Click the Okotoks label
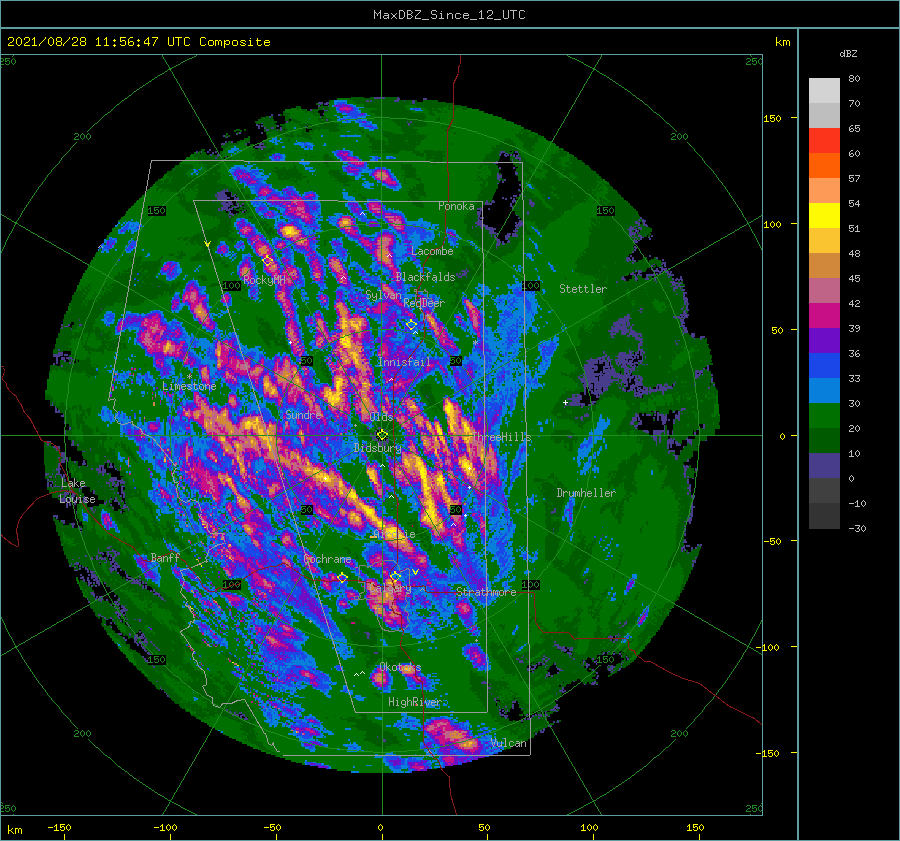Screen dimensions: 900x841 click(x=400, y=667)
